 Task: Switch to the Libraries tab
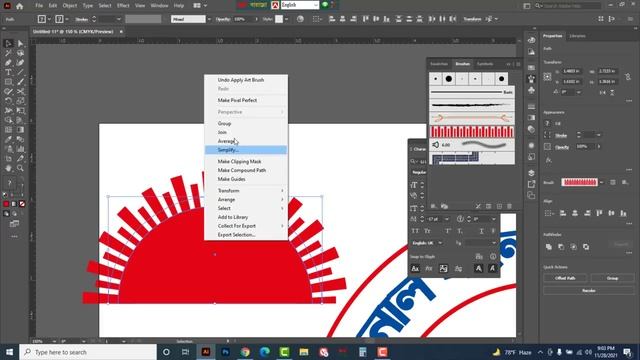(578, 36)
